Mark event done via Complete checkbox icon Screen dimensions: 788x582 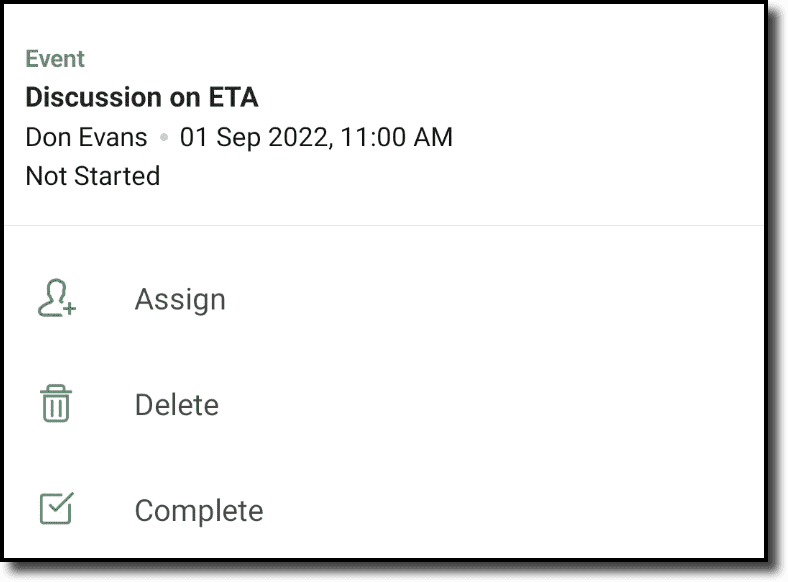tap(56, 509)
